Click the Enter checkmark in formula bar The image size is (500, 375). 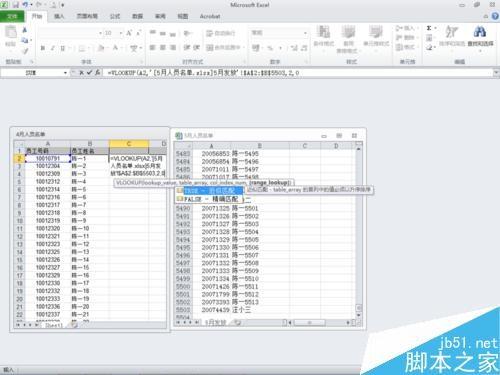pyautogui.click(x=89, y=72)
